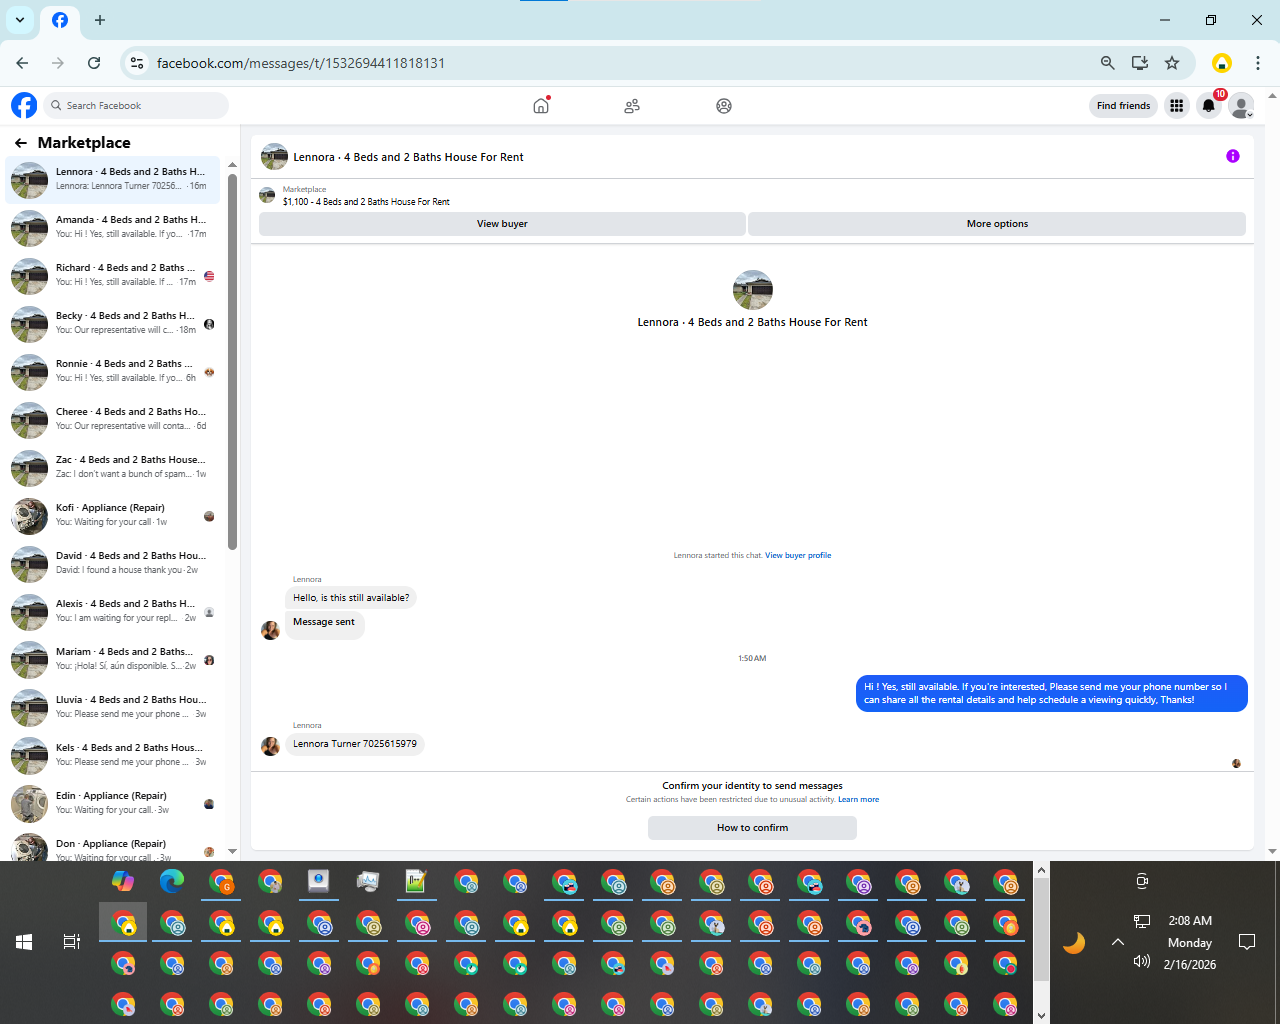The image size is (1280, 1024).
Task: Open Kels's conversation in the list
Action: pos(113,756)
